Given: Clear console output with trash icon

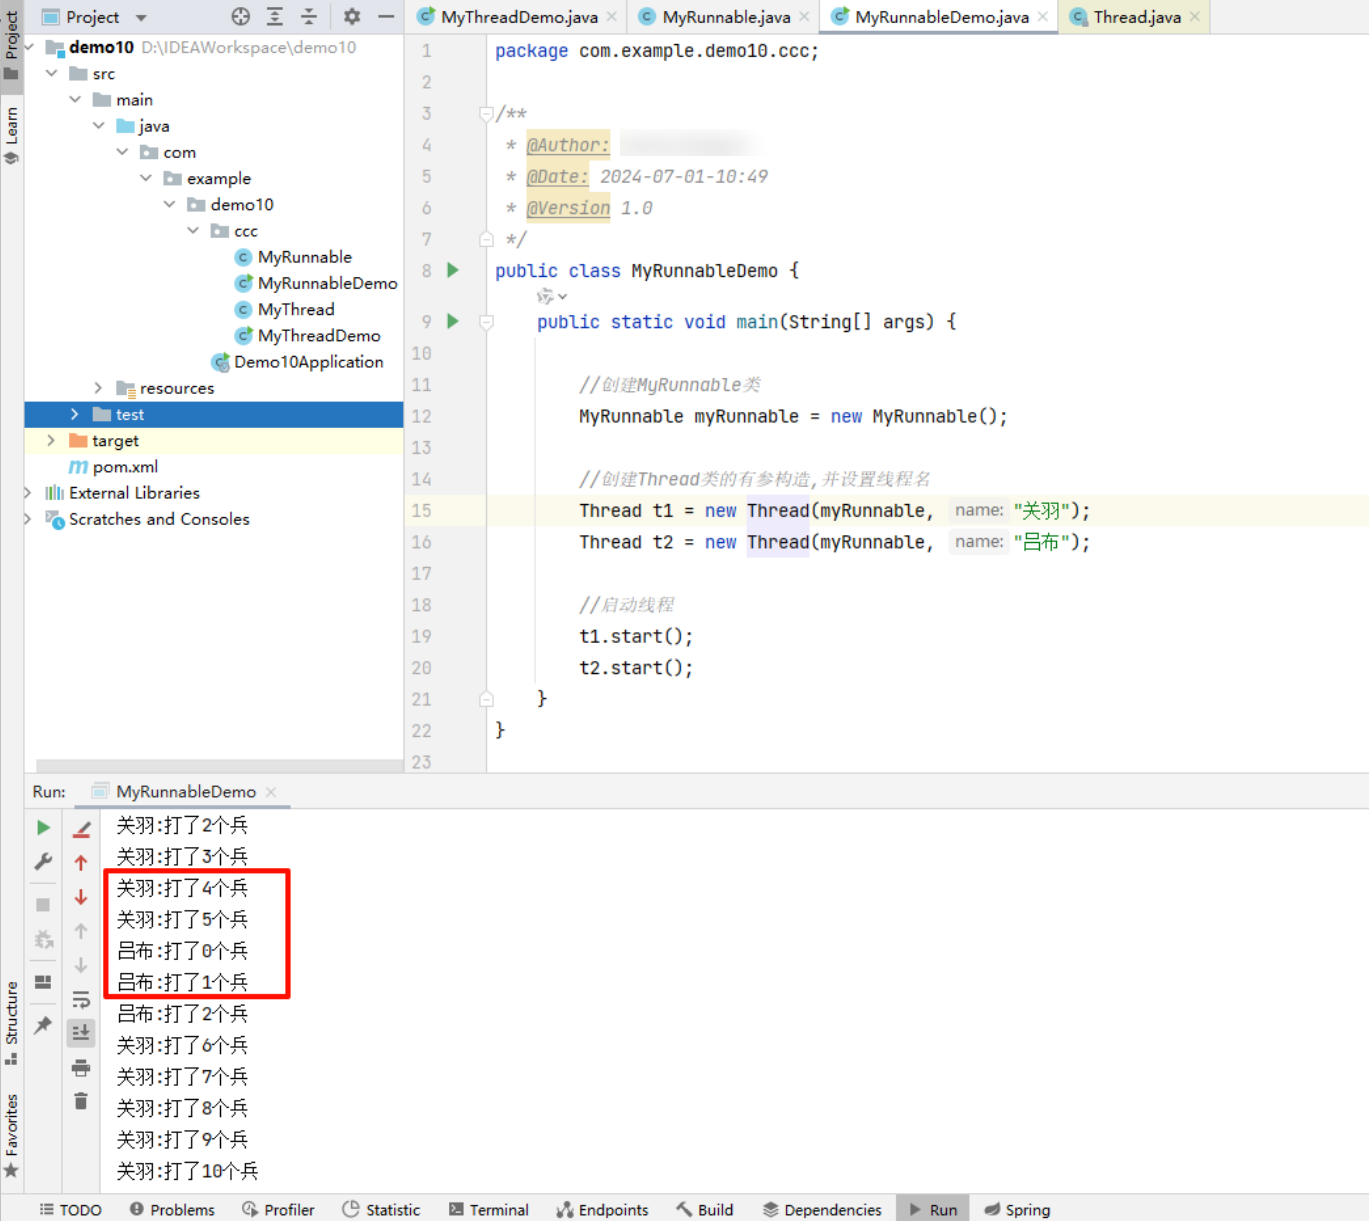Looking at the screenshot, I should 81,1101.
